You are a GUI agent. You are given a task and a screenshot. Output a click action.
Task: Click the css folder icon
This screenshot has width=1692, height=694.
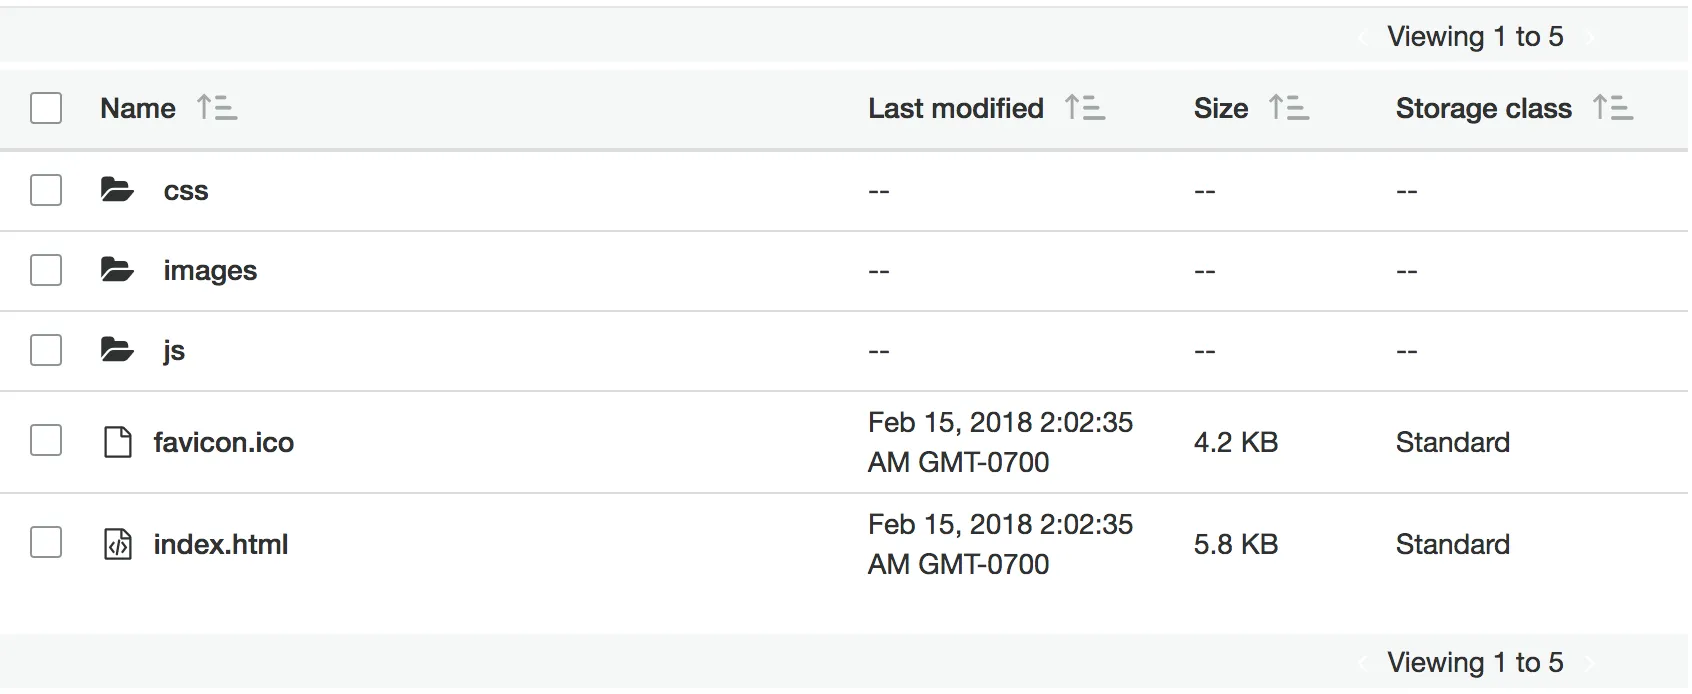[117, 190]
